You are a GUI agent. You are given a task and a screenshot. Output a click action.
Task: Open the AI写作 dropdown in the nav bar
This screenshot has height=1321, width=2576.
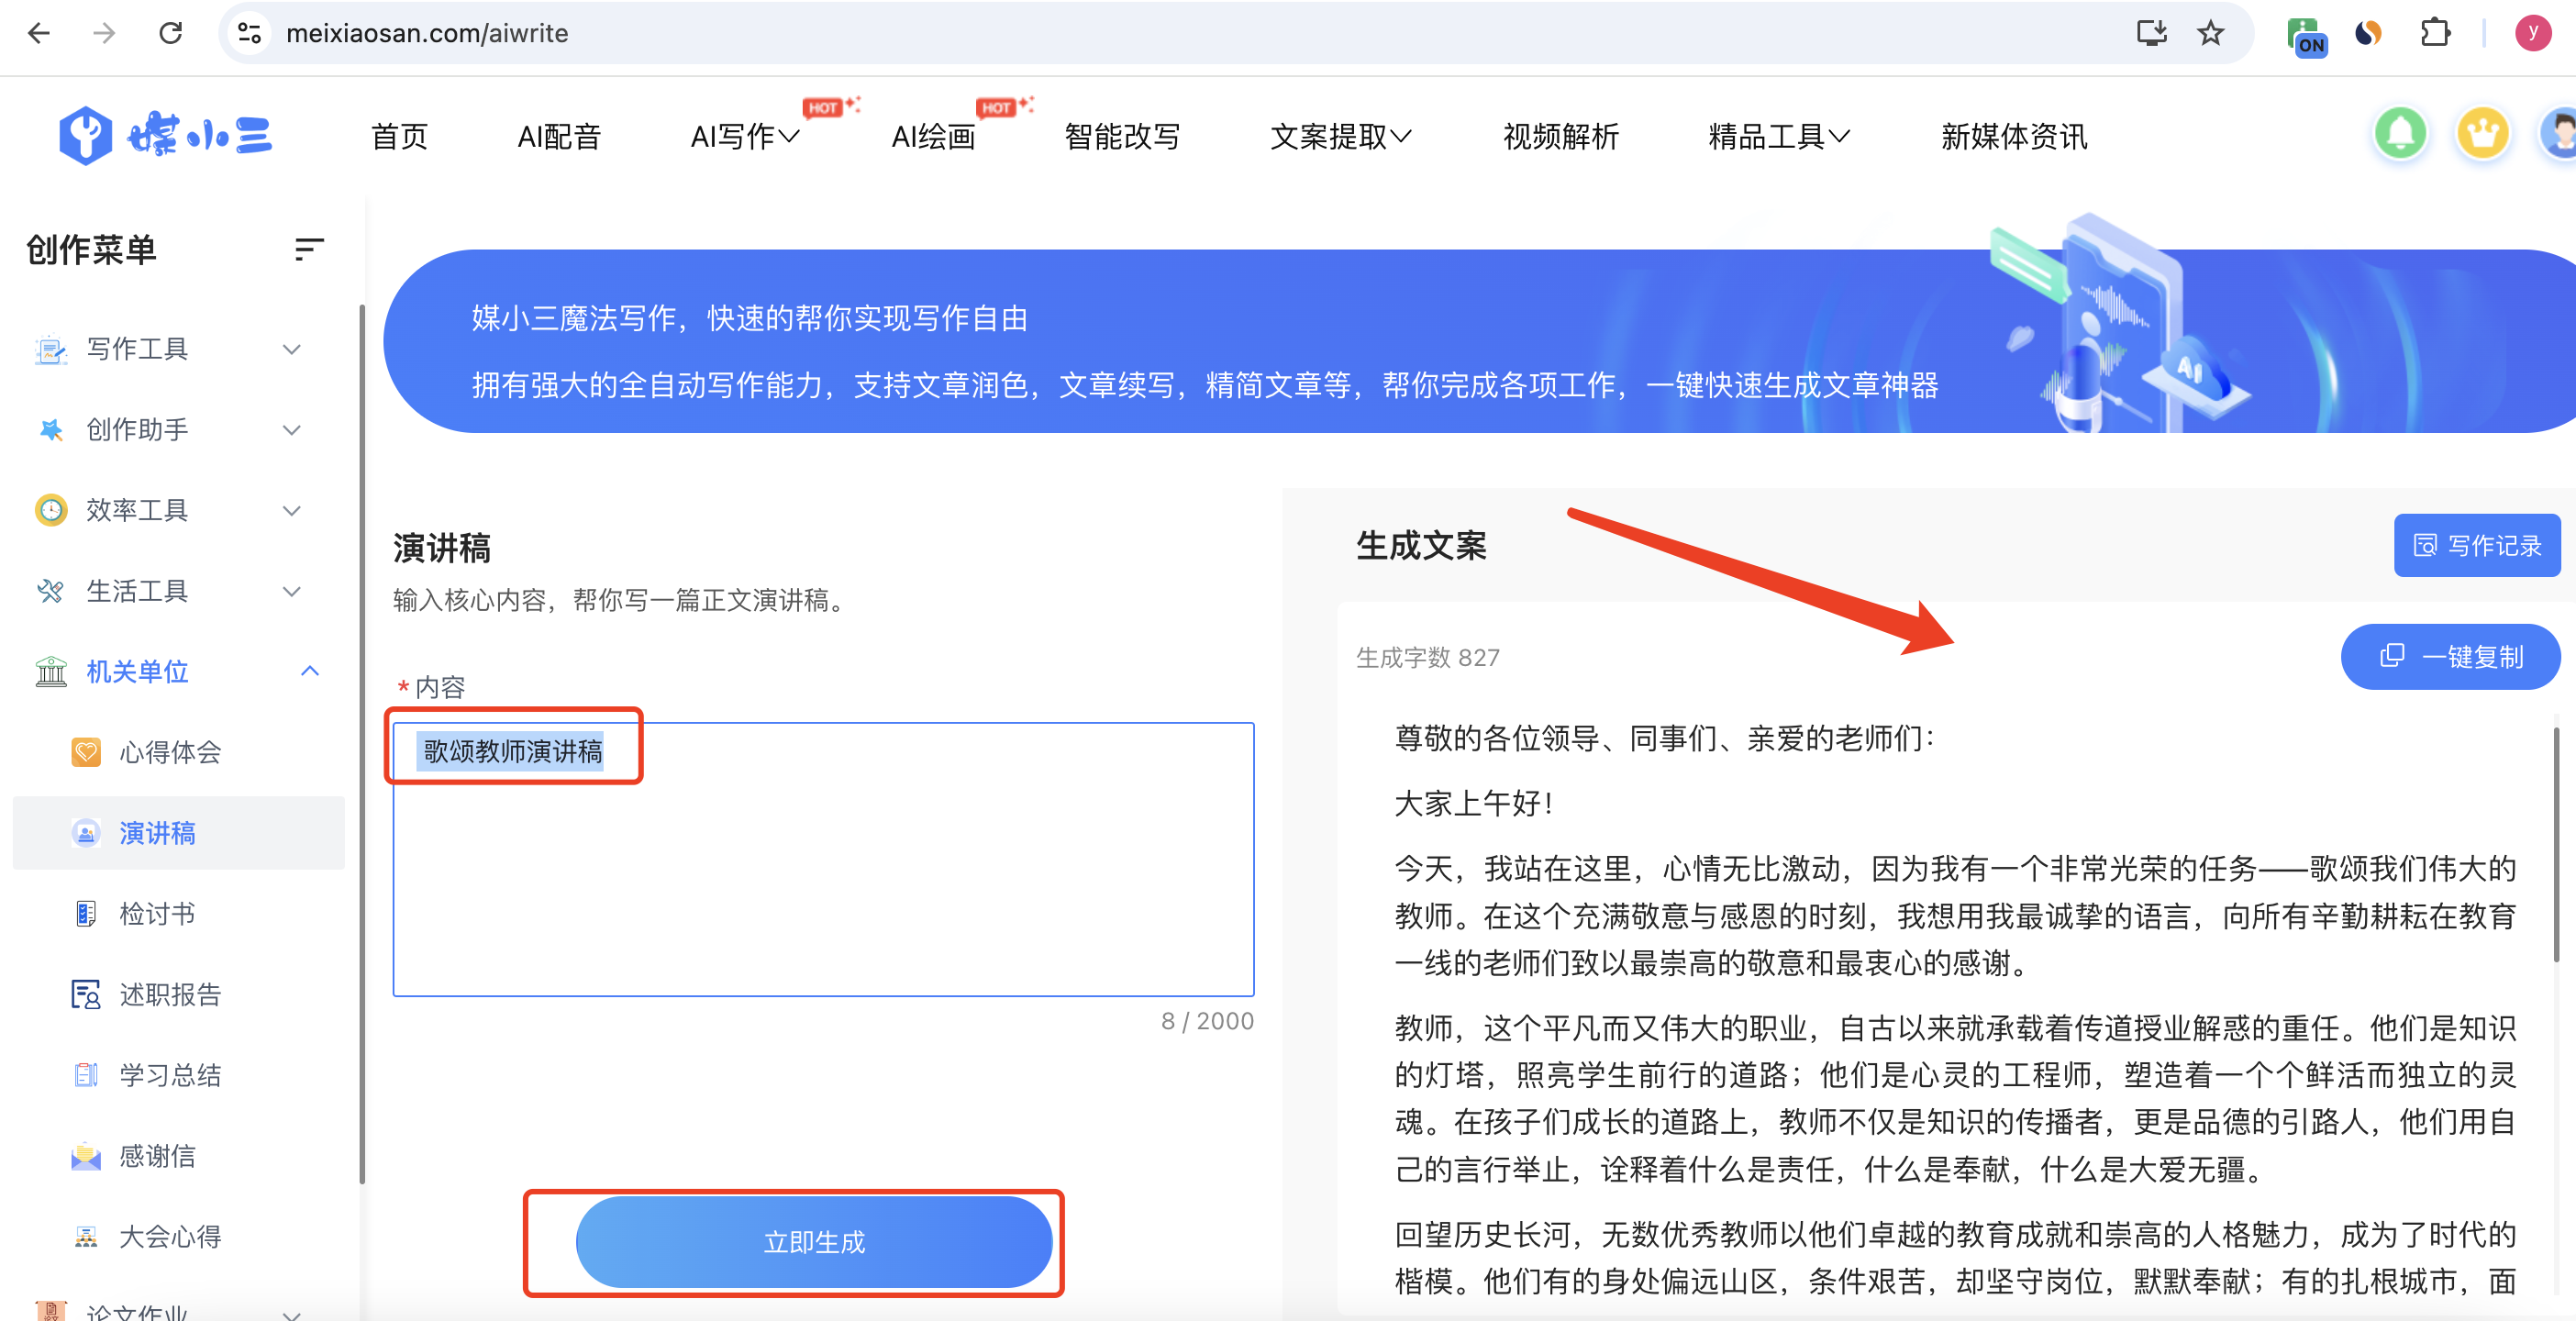pyautogui.click(x=744, y=137)
